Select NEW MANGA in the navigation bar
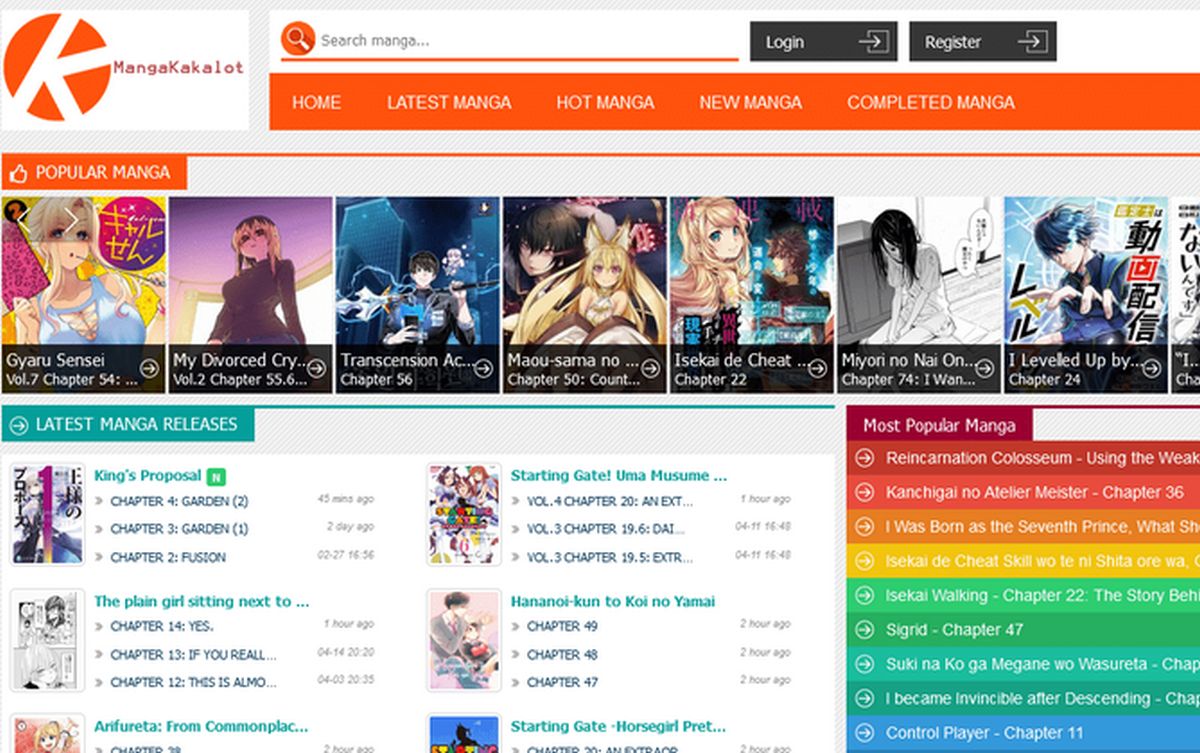Viewport: 1200px width, 753px height. pyautogui.click(x=750, y=102)
